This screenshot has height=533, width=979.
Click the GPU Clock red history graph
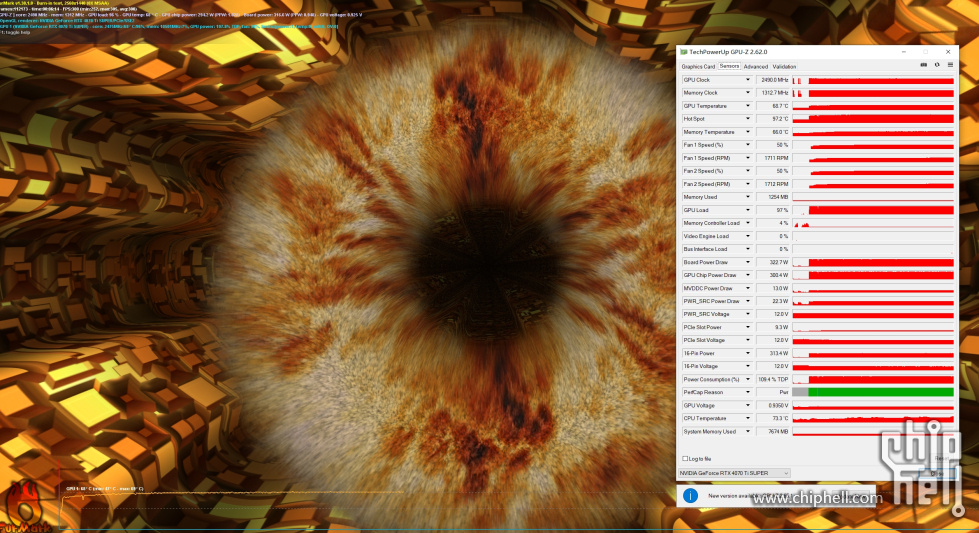[873, 80]
